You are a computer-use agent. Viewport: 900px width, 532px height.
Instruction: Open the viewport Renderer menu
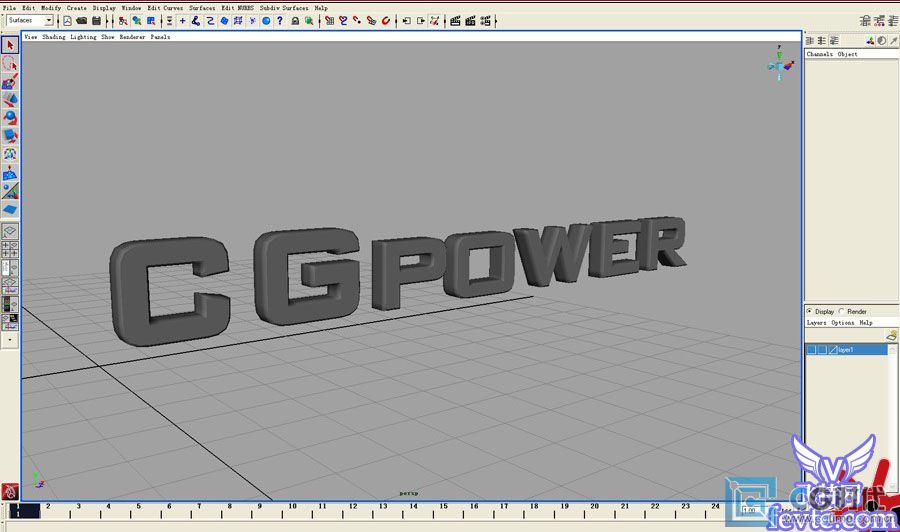132,37
